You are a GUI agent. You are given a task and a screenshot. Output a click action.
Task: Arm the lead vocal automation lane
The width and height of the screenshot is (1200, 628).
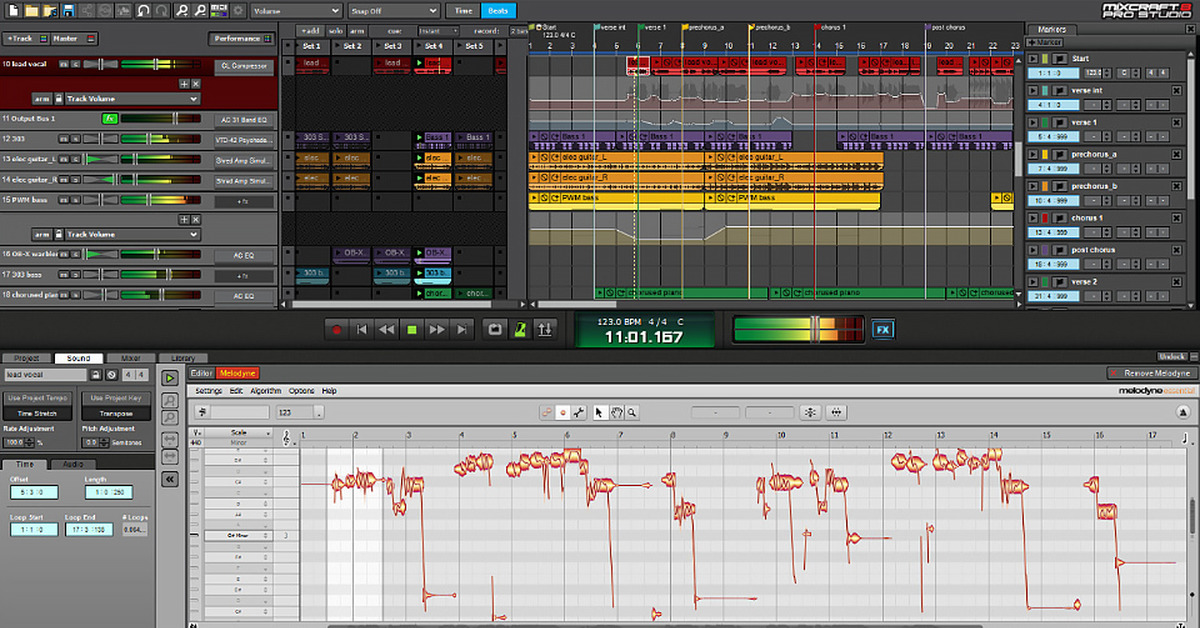(42, 99)
